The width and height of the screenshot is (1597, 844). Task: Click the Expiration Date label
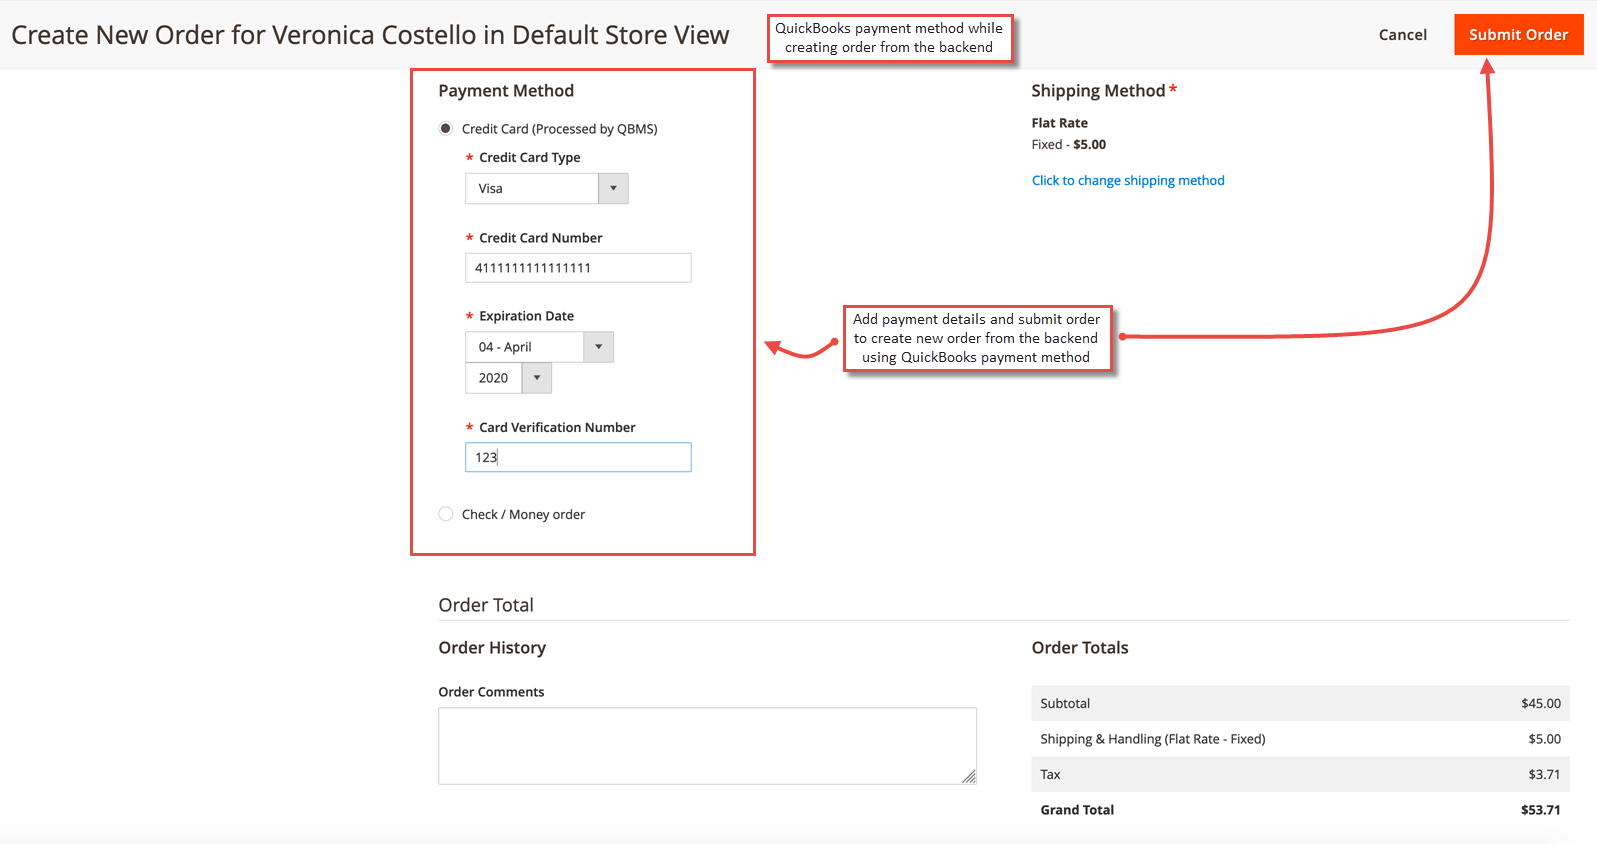526,316
